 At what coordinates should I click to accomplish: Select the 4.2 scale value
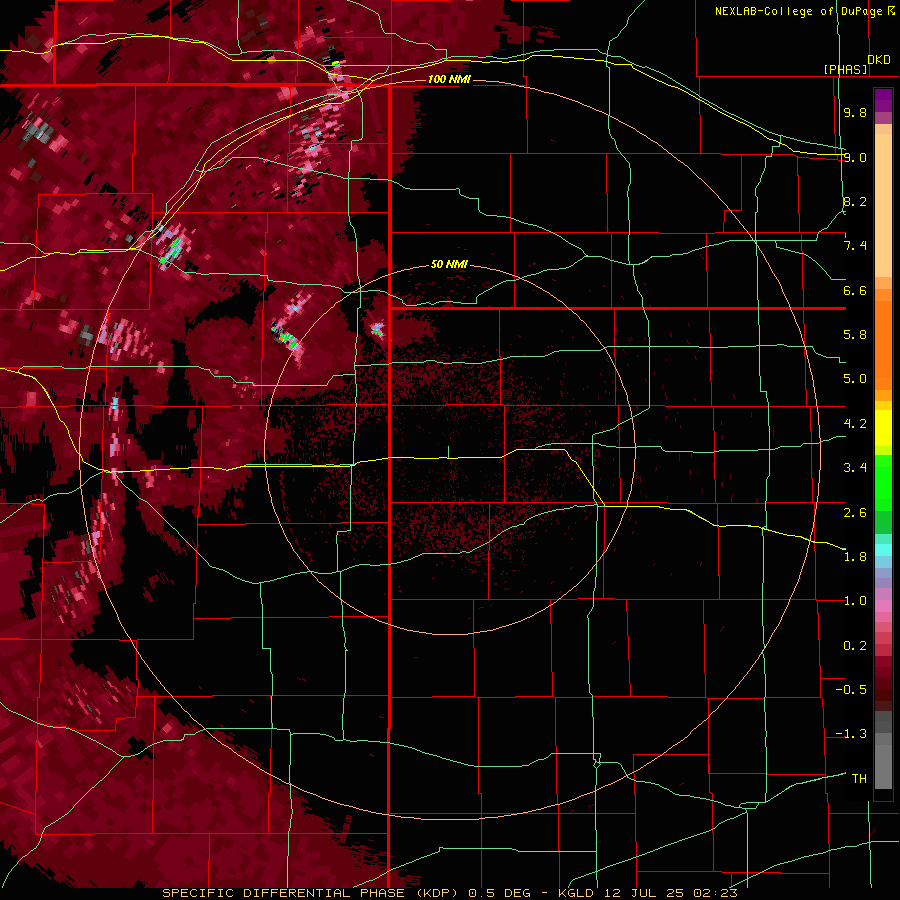(855, 424)
